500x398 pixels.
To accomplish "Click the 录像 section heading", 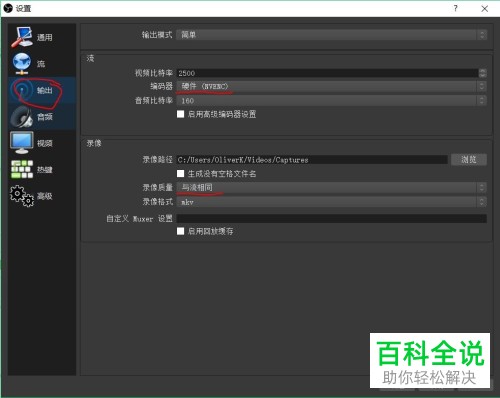I will 94,143.
